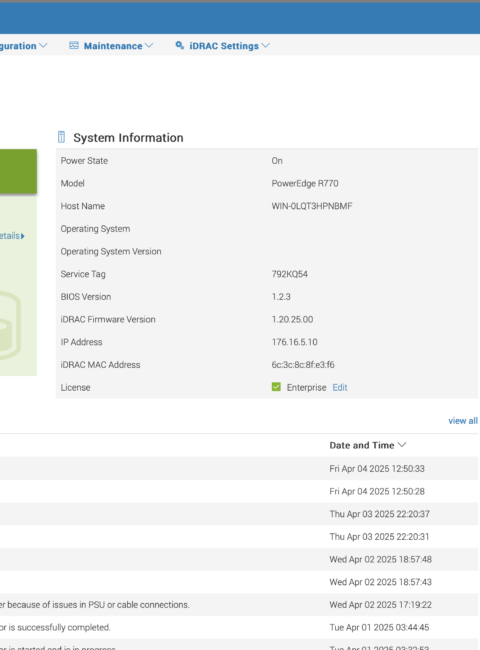
Task: Open the partially visible Configuration menu
Action: (23, 46)
